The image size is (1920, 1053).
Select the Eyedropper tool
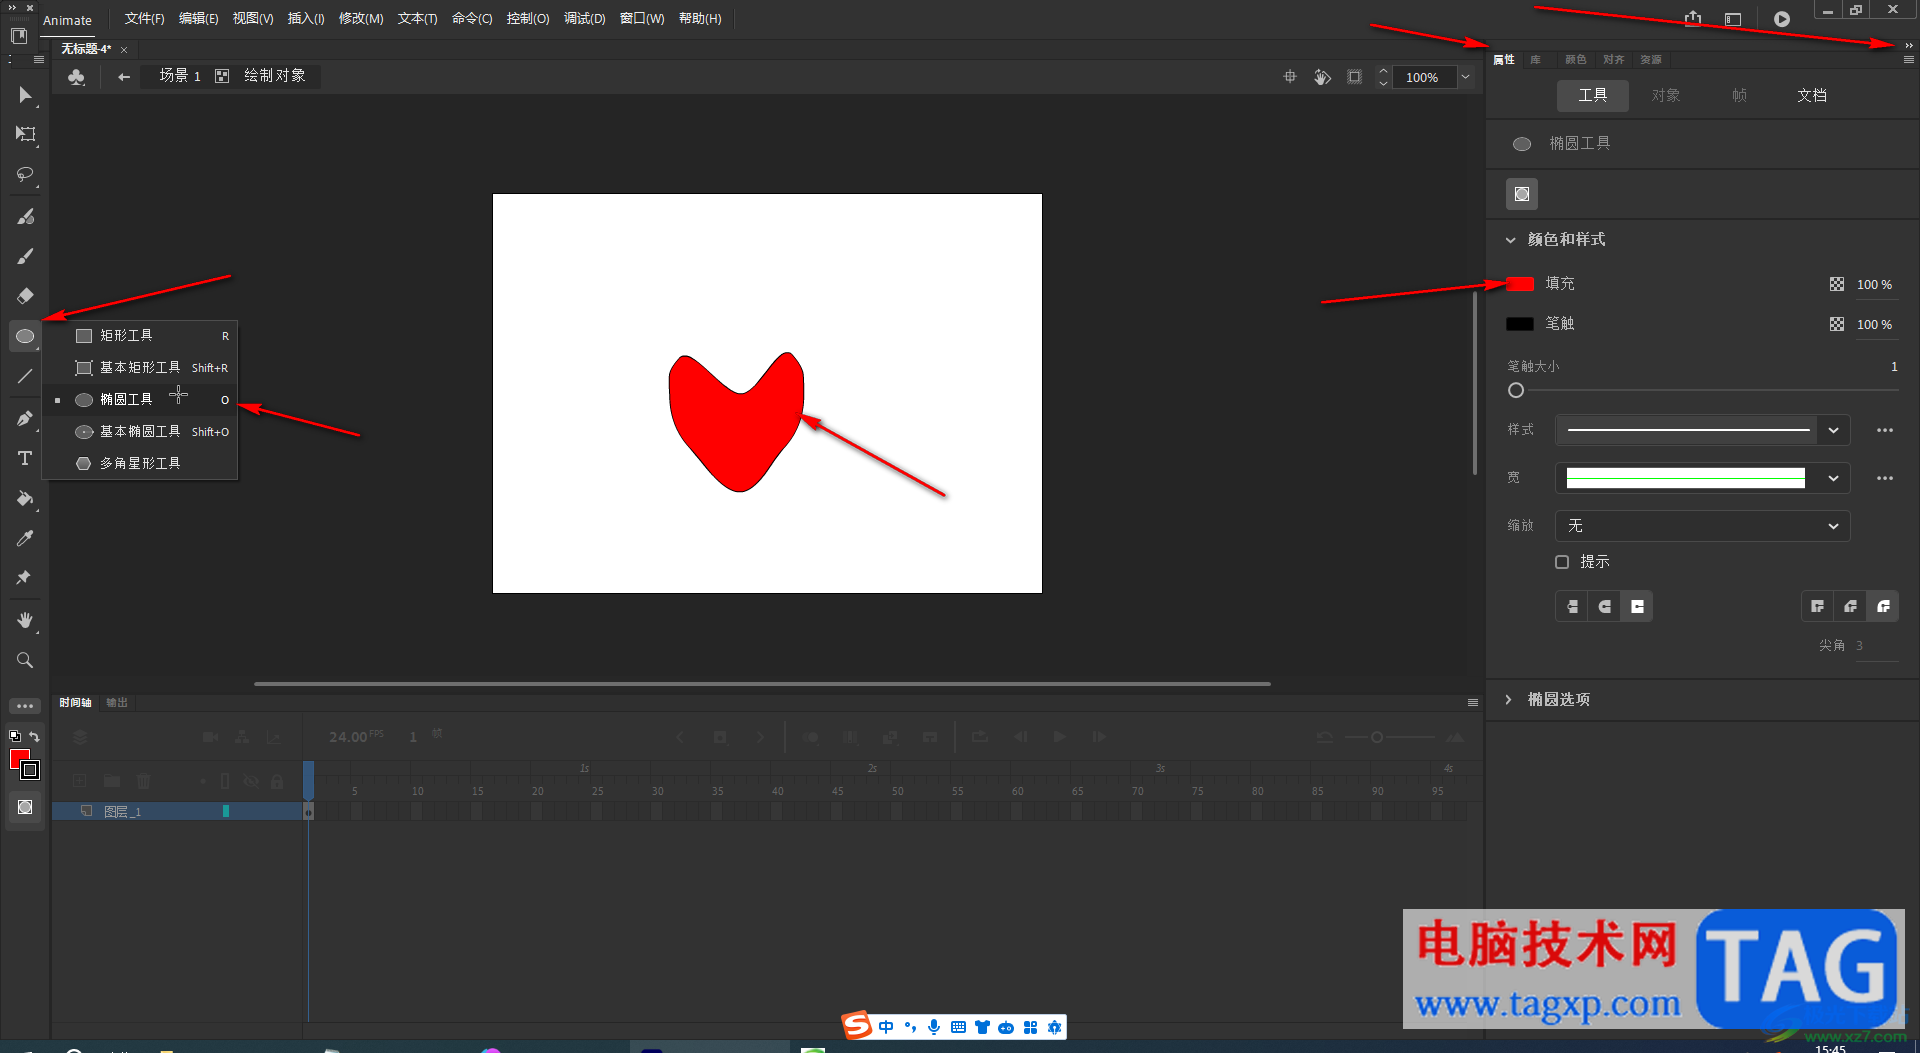tap(25, 538)
